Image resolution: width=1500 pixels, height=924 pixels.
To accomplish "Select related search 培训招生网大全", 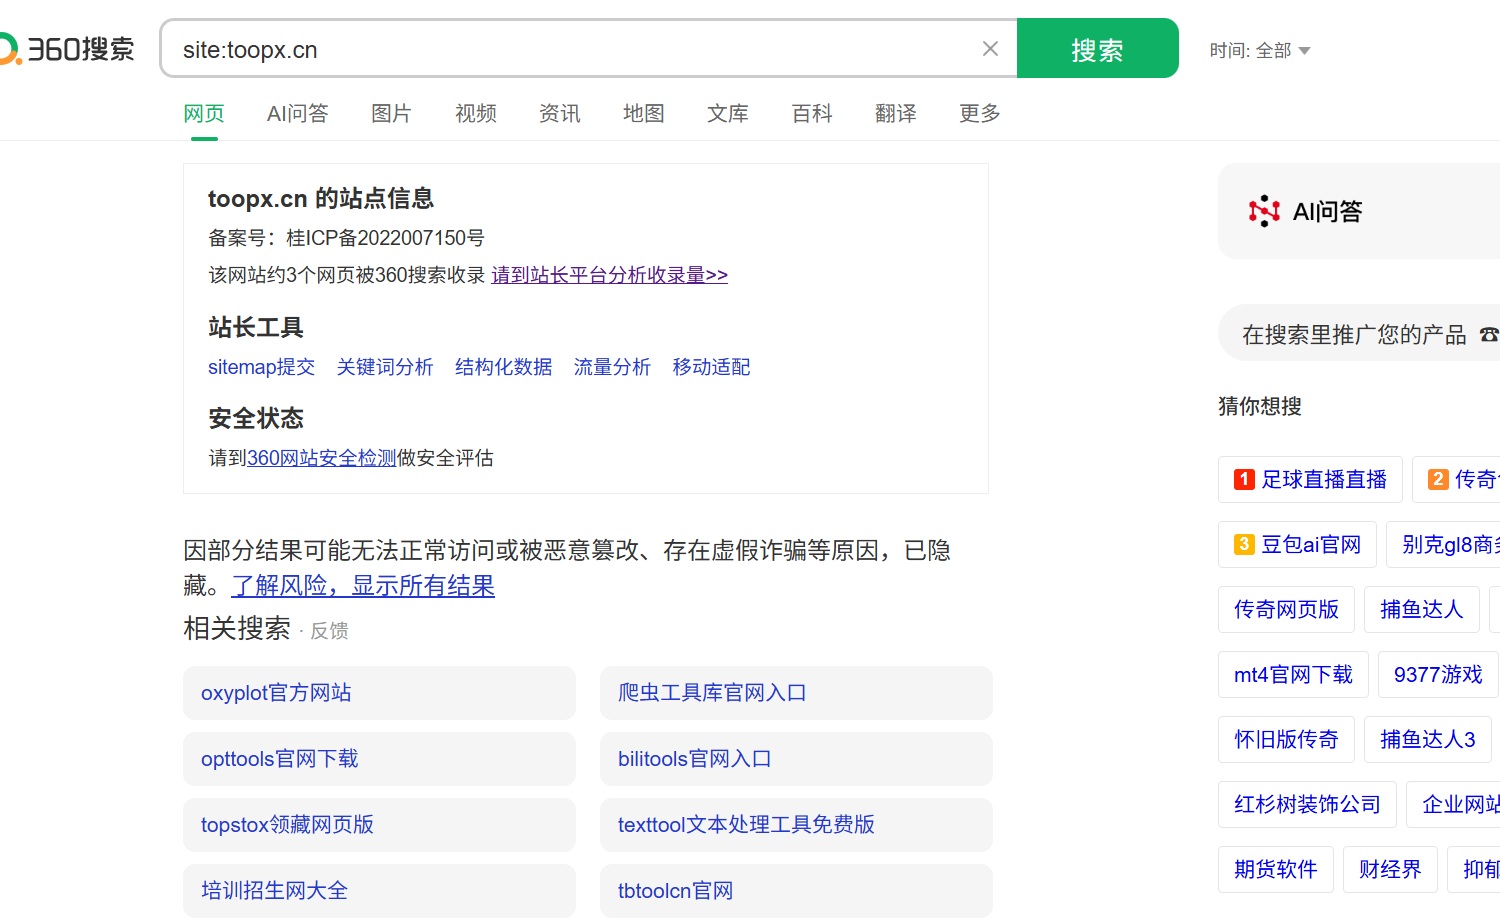I will pyautogui.click(x=379, y=891).
